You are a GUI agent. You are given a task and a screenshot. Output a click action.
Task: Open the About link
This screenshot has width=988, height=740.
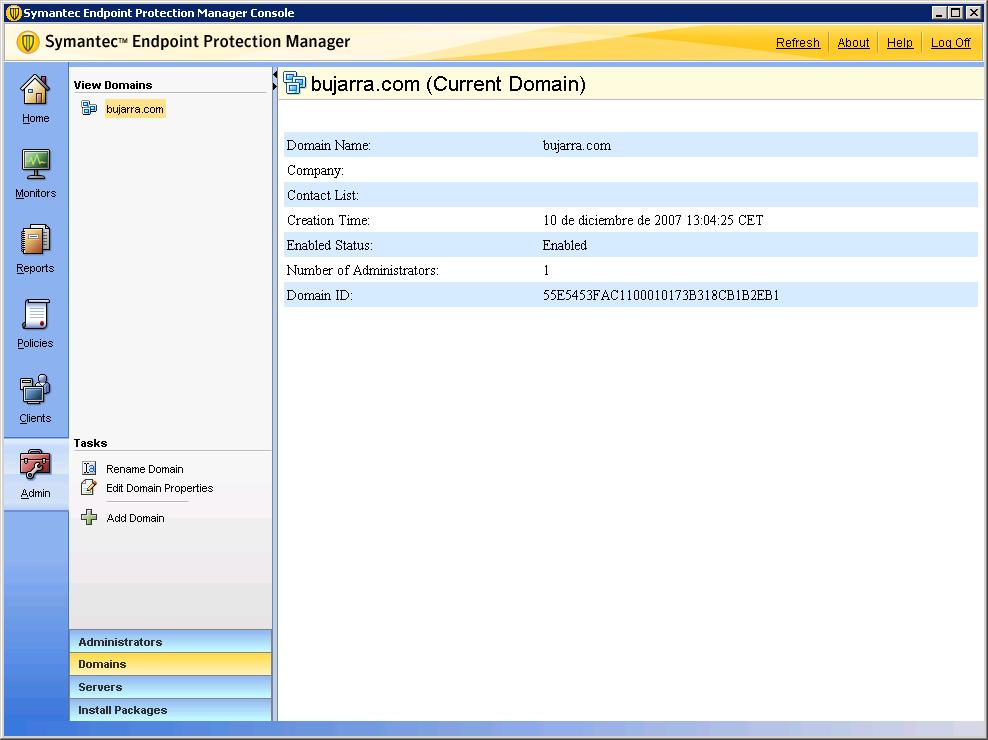853,43
